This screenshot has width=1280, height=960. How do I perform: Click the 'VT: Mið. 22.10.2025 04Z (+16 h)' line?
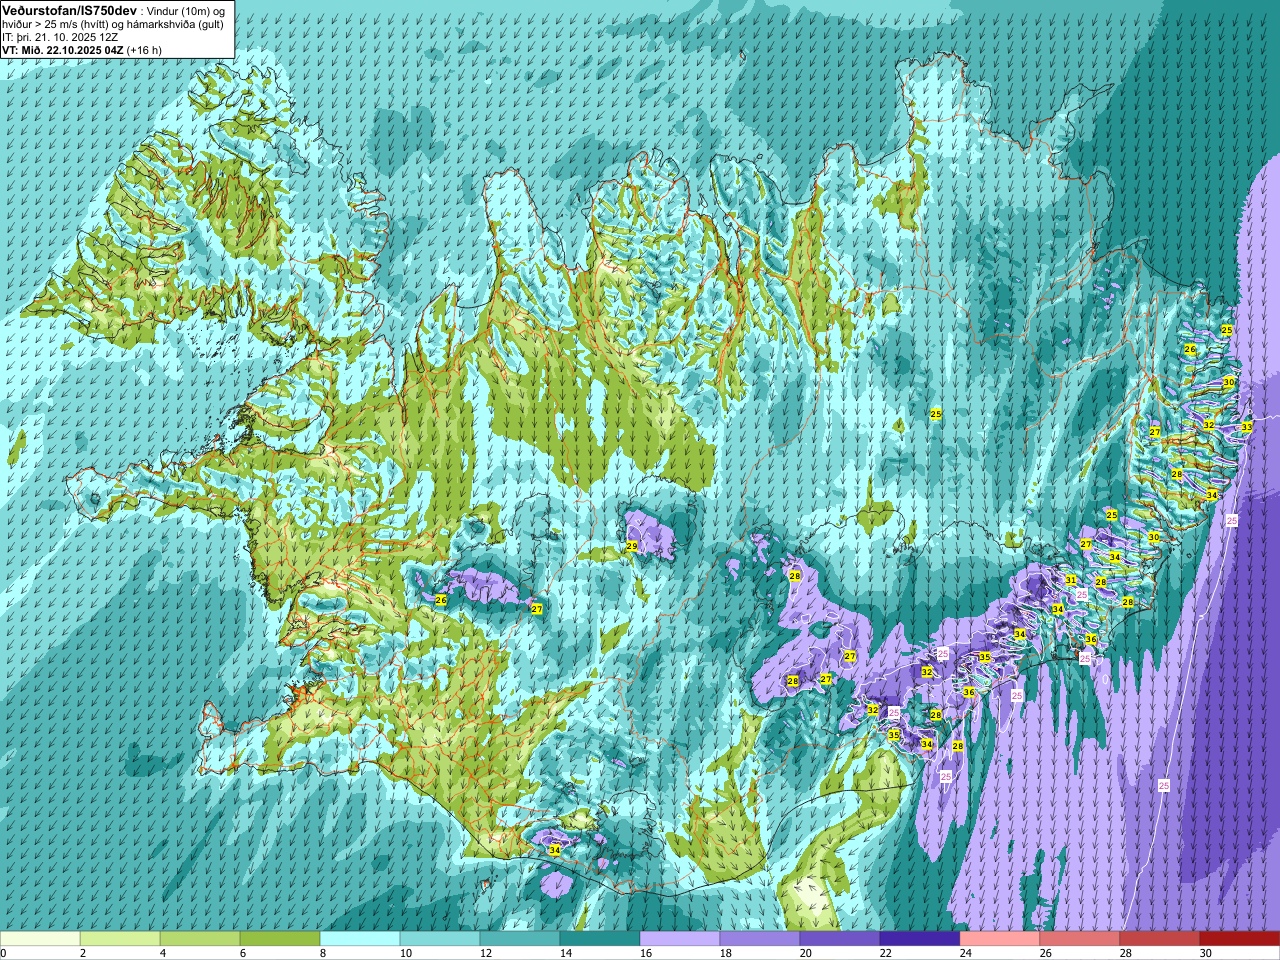point(82,50)
